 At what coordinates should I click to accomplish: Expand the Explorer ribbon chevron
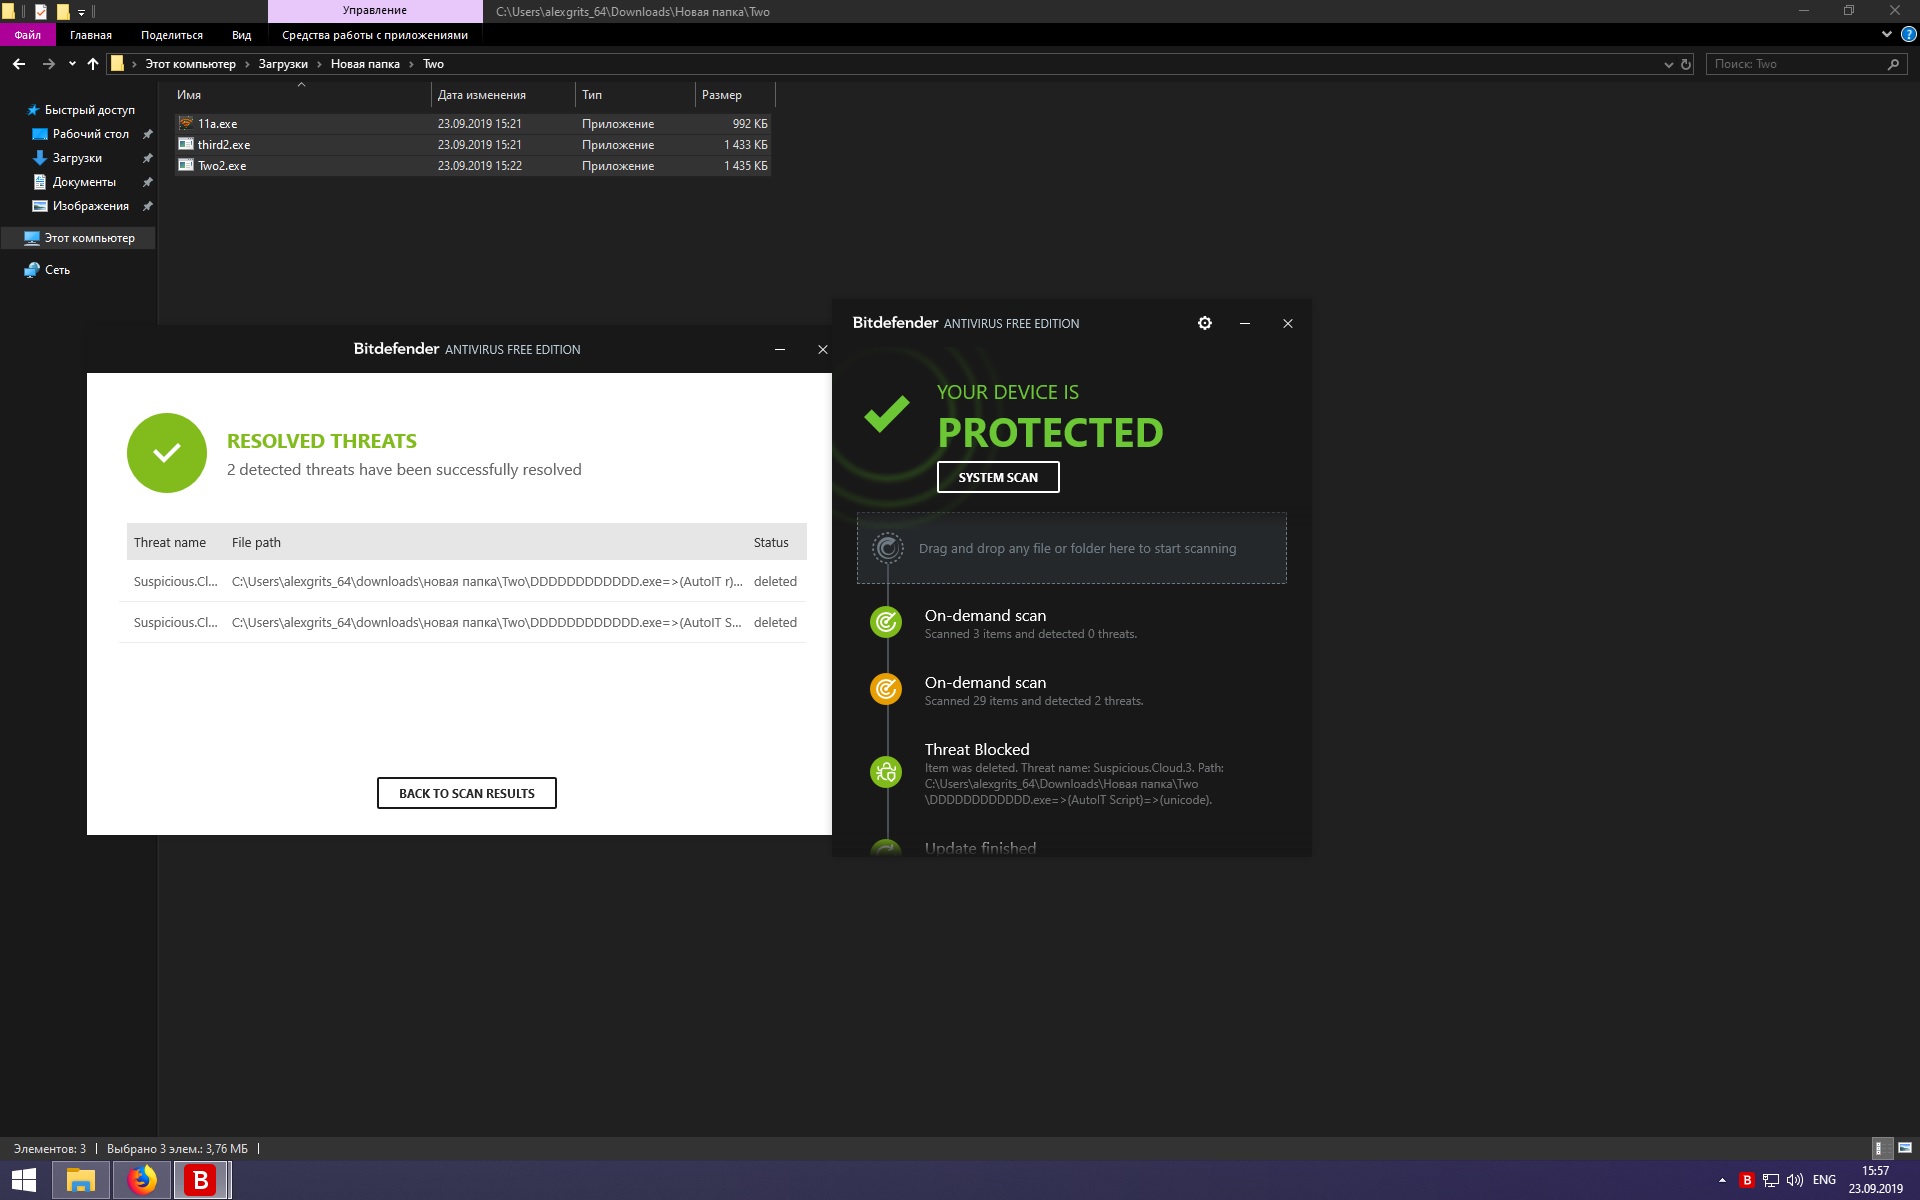(1886, 34)
